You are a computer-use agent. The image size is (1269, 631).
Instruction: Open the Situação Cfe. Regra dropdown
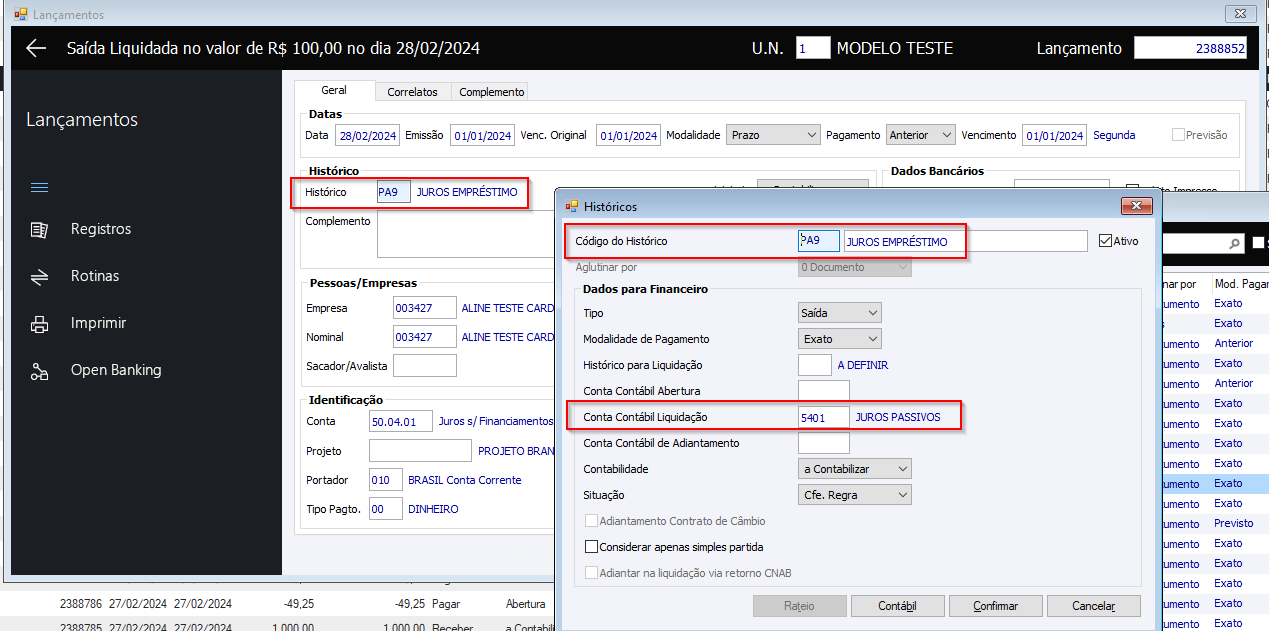point(855,495)
